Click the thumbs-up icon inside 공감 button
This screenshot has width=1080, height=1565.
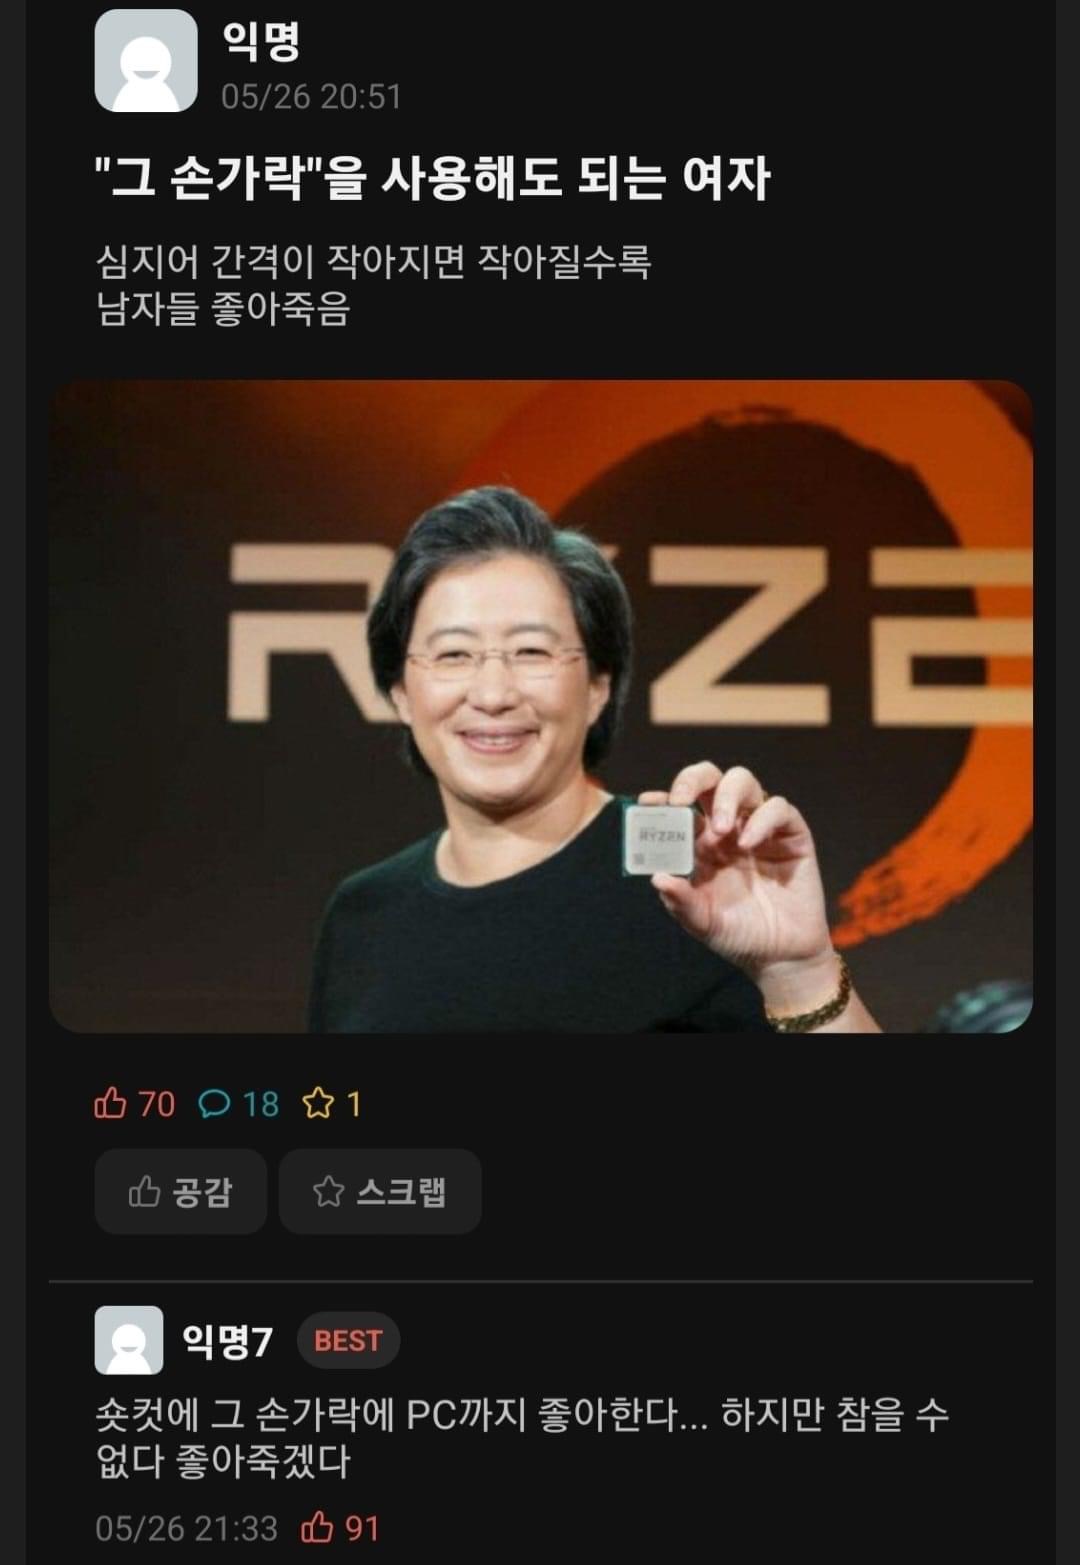pos(144,1191)
